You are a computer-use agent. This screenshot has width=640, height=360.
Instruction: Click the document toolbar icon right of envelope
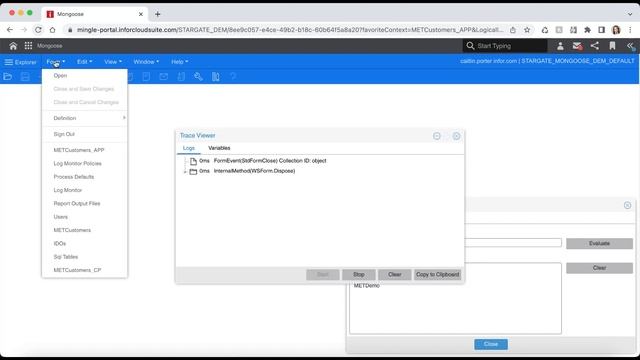tap(181, 76)
